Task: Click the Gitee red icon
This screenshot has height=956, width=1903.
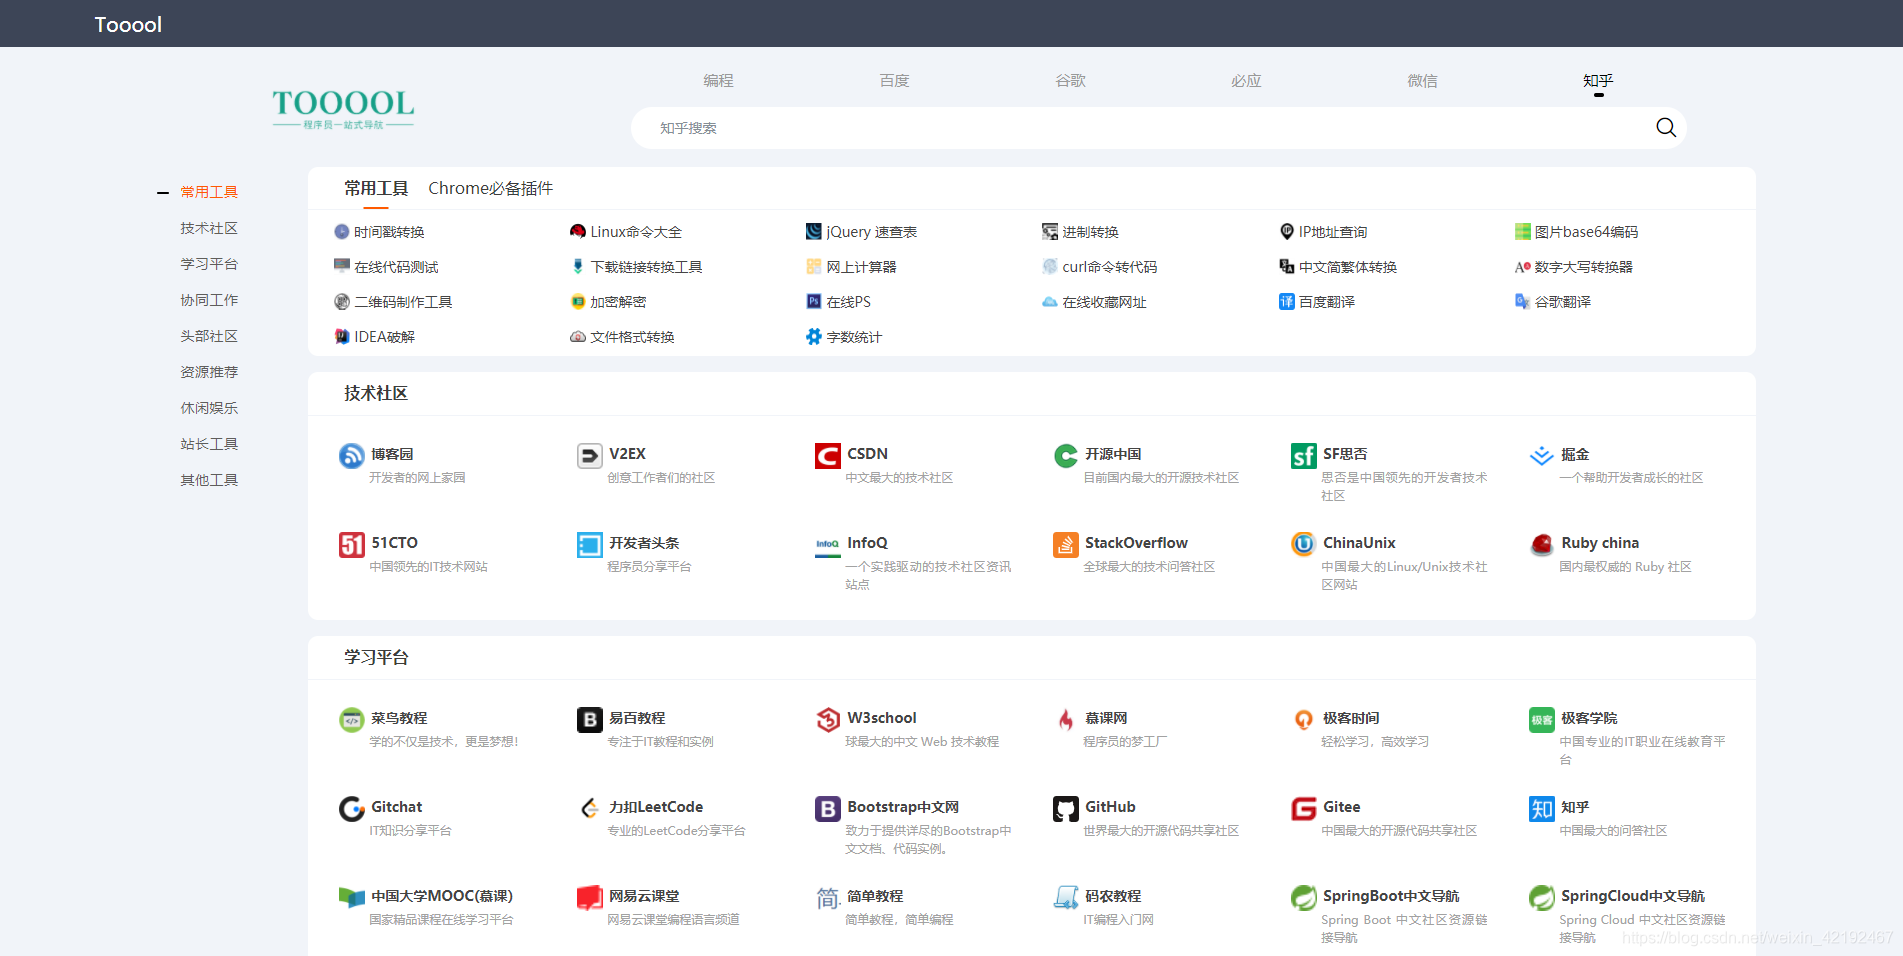Action: click(1303, 809)
